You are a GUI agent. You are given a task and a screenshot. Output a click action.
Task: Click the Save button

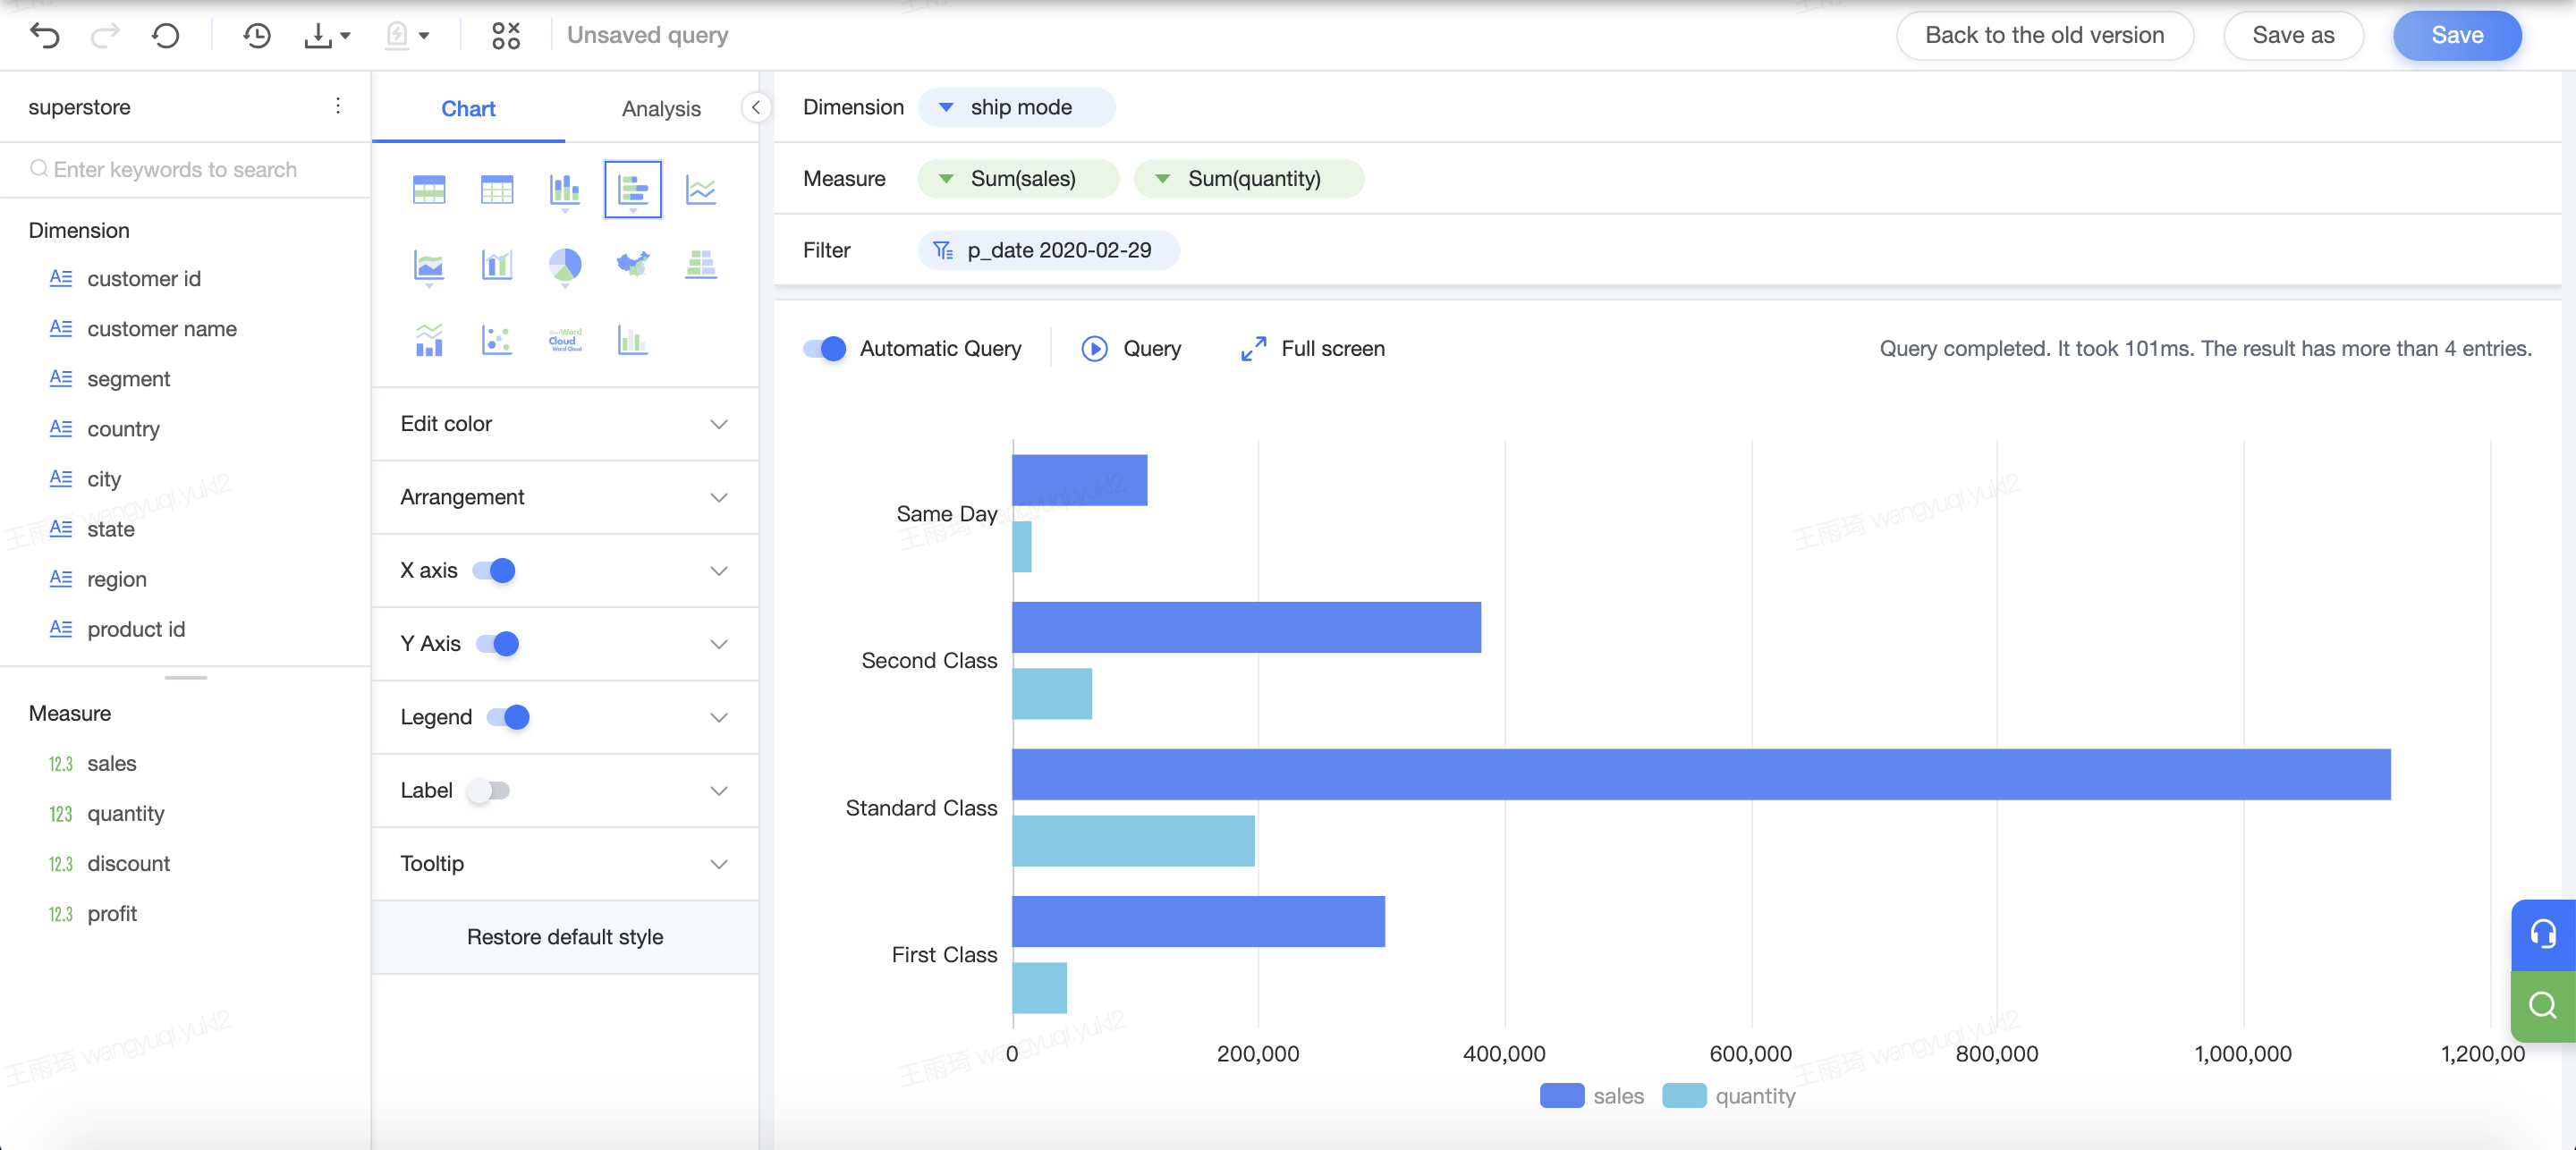pyautogui.click(x=2457, y=35)
